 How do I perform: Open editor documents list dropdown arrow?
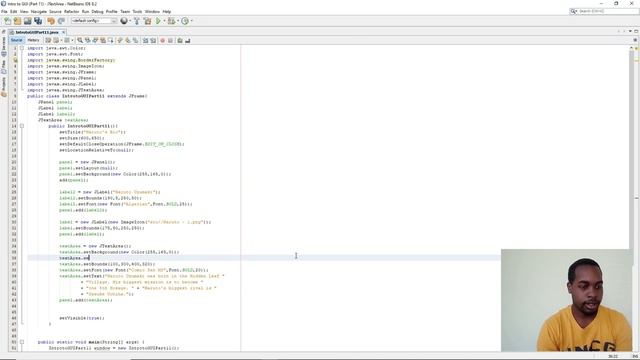pos(630,31)
